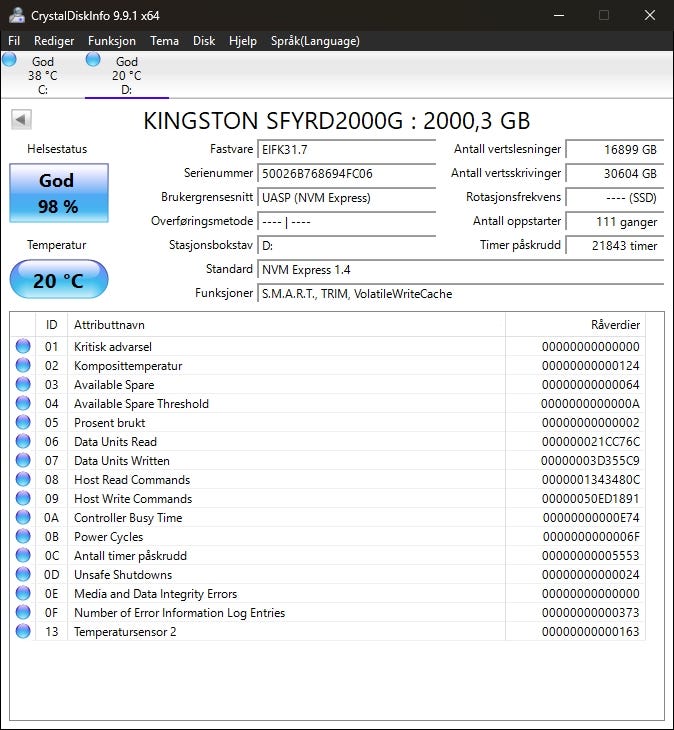Viewport: 674px width, 730px height.
Task: Click raw value 0000001343480C
Action: (x=591, y=480)
